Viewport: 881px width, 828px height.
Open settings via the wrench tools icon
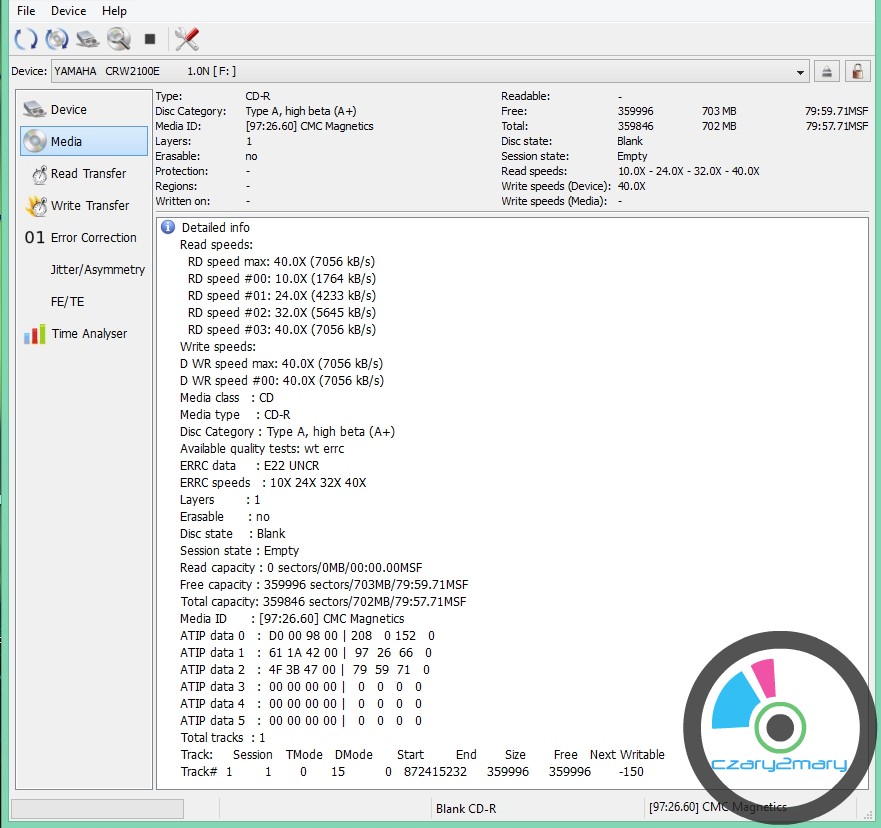coord(187,39)
